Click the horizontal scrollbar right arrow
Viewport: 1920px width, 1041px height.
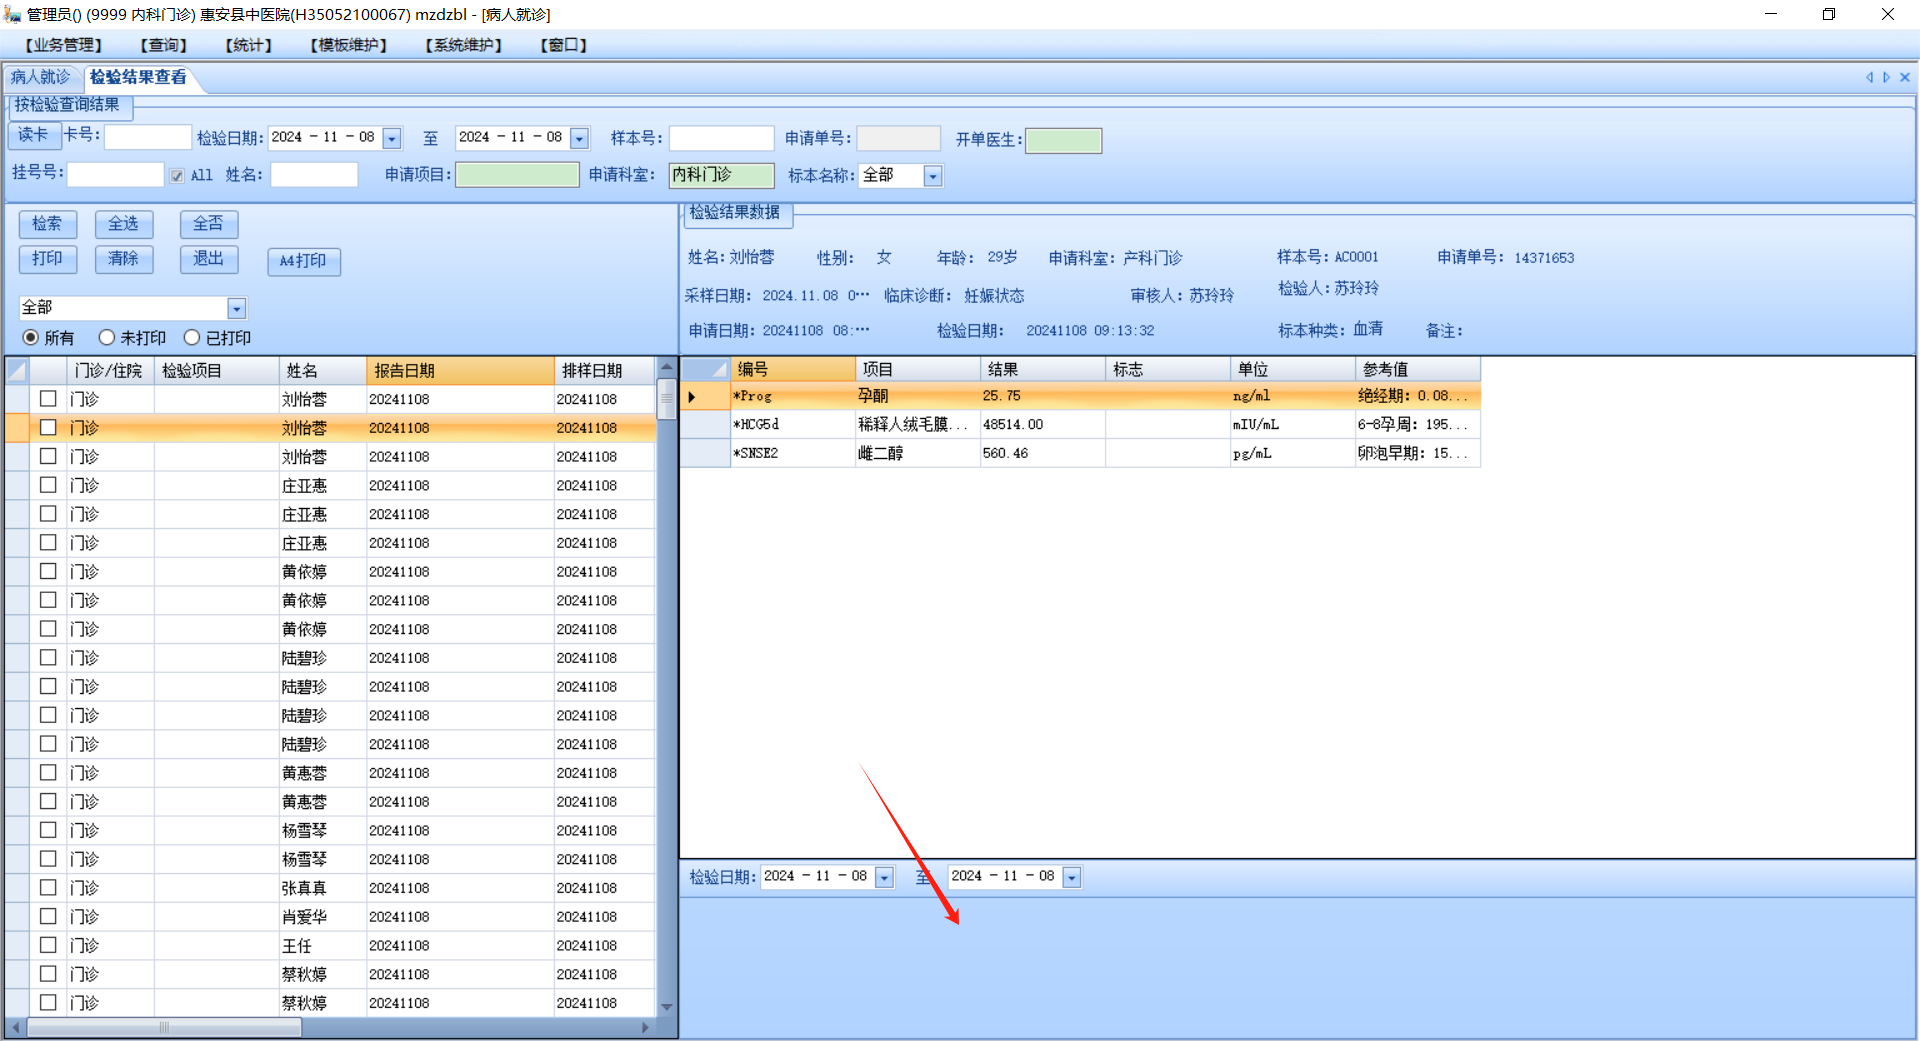pos(646,1027)
